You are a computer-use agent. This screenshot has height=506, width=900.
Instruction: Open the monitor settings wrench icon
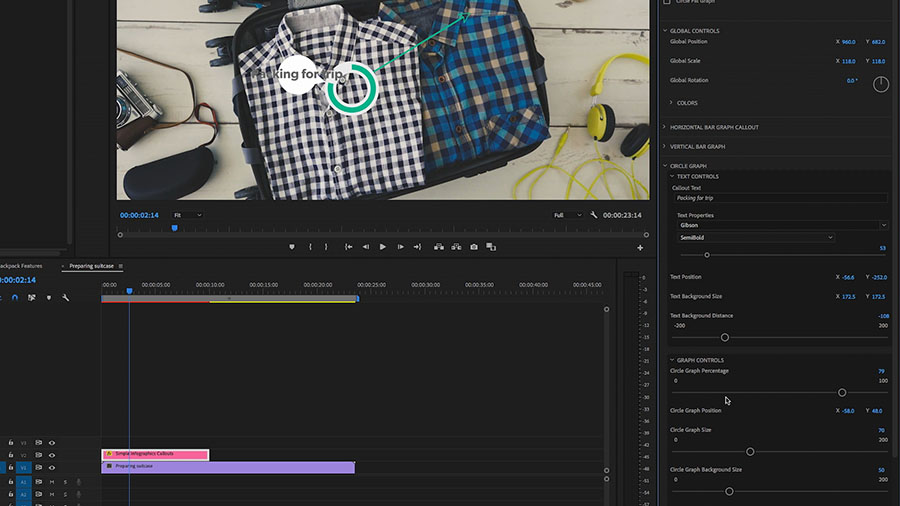tap(594, 215)
